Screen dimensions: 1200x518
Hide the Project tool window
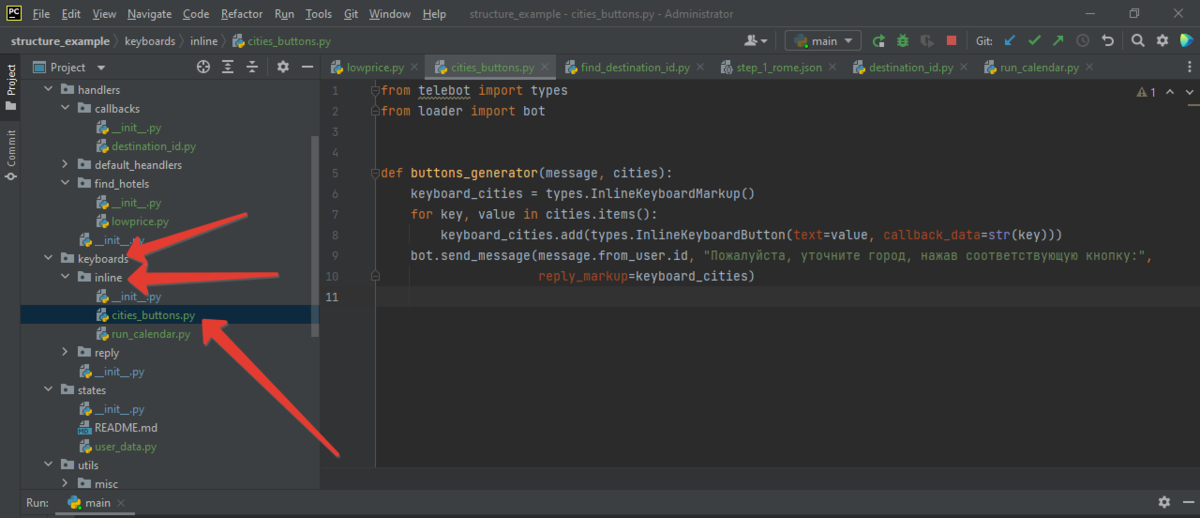(x=308, y=67)
